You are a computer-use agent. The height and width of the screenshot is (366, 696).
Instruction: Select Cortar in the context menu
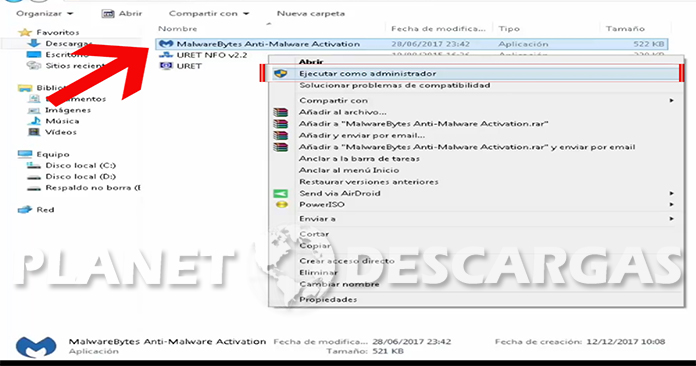[x=314, y=234]
